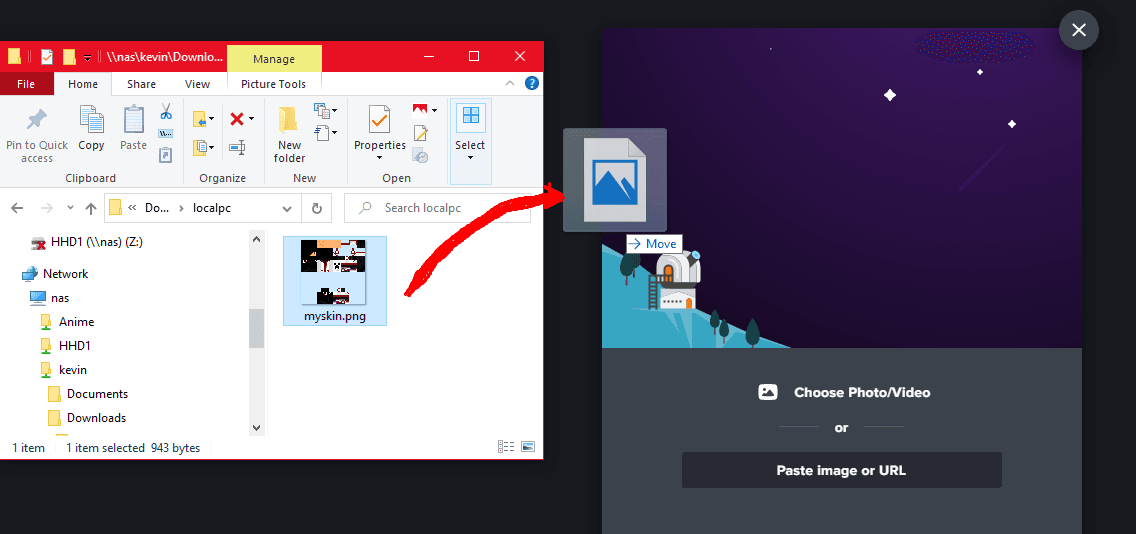Open the Share ribbon tab
The height and width of the screenshot is (534, 1136).
tap(141, 85)
